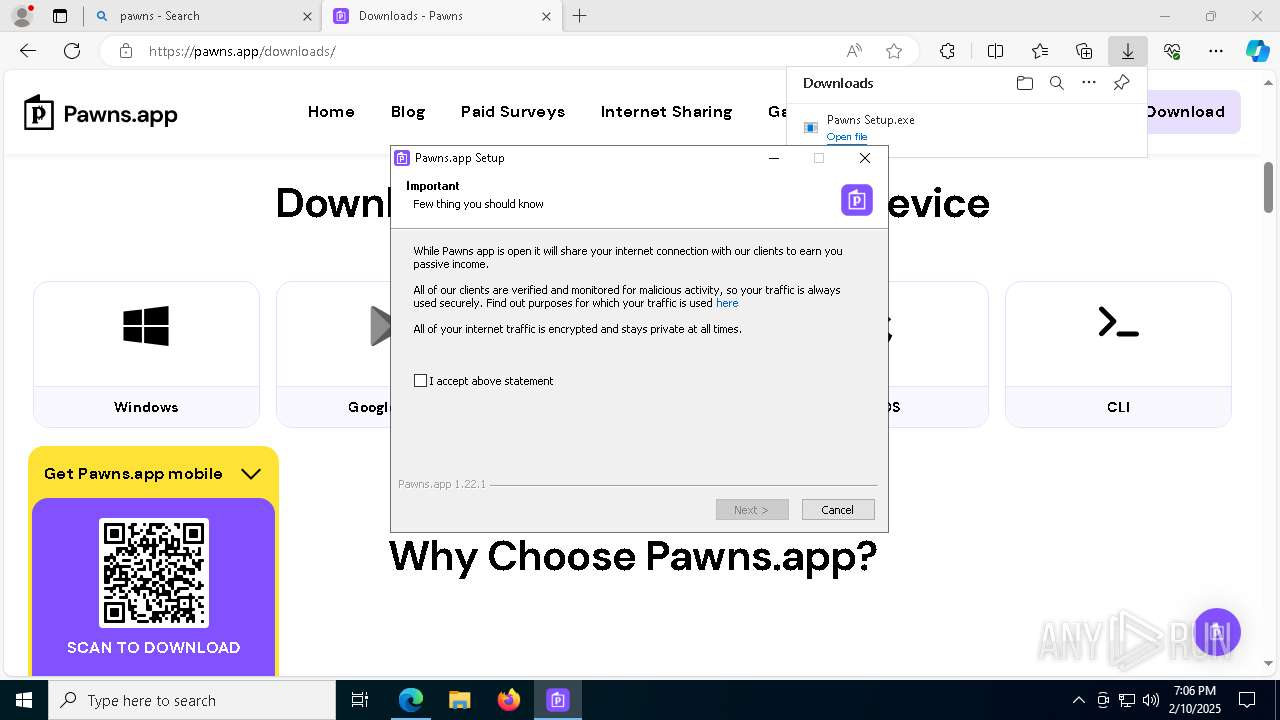Image resolution: width=1280 pixels, height=720 pixels.
Task: Go back to the previous page
Action: point(28,51)
